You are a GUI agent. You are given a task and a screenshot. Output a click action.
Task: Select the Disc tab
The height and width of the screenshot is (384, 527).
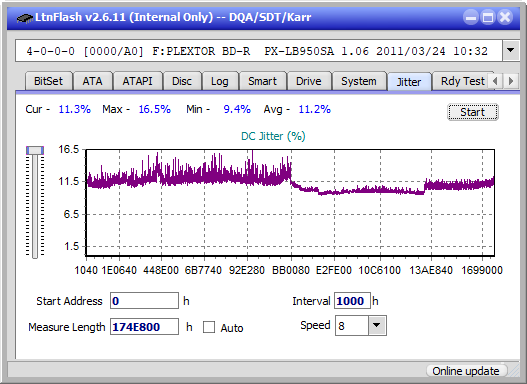182,81
